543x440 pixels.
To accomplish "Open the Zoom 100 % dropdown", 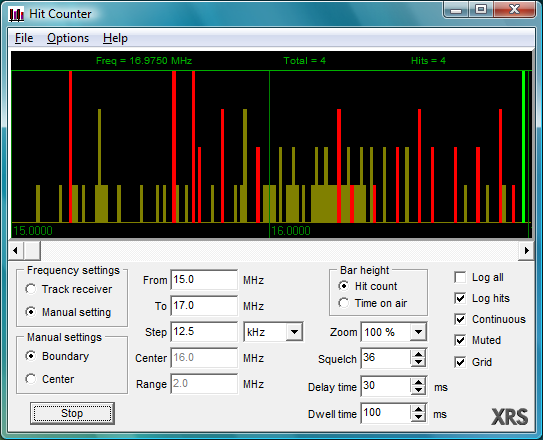I will [x=418, y=332].
